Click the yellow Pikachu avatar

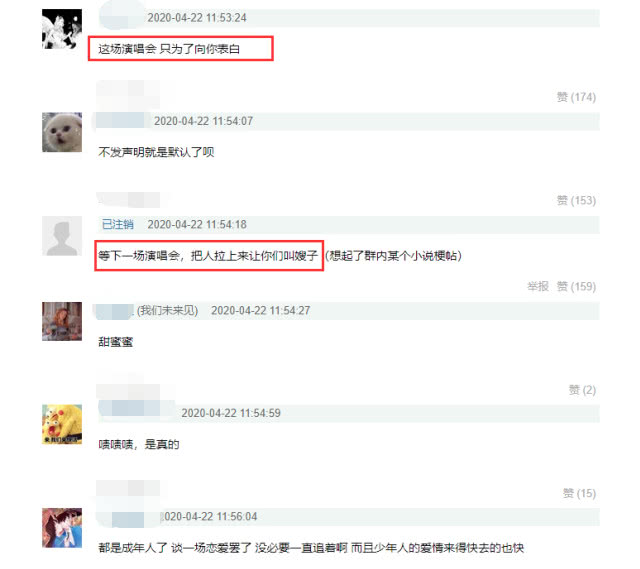(x=62, y=424)
